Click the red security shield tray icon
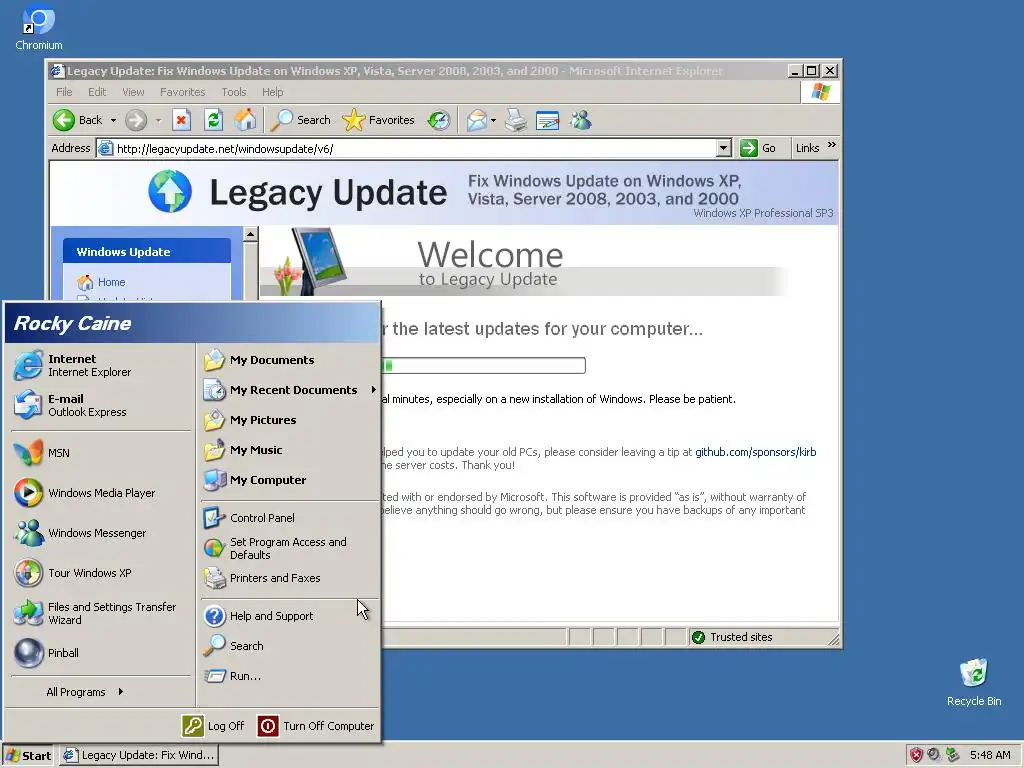 click(x=916, y=755)
